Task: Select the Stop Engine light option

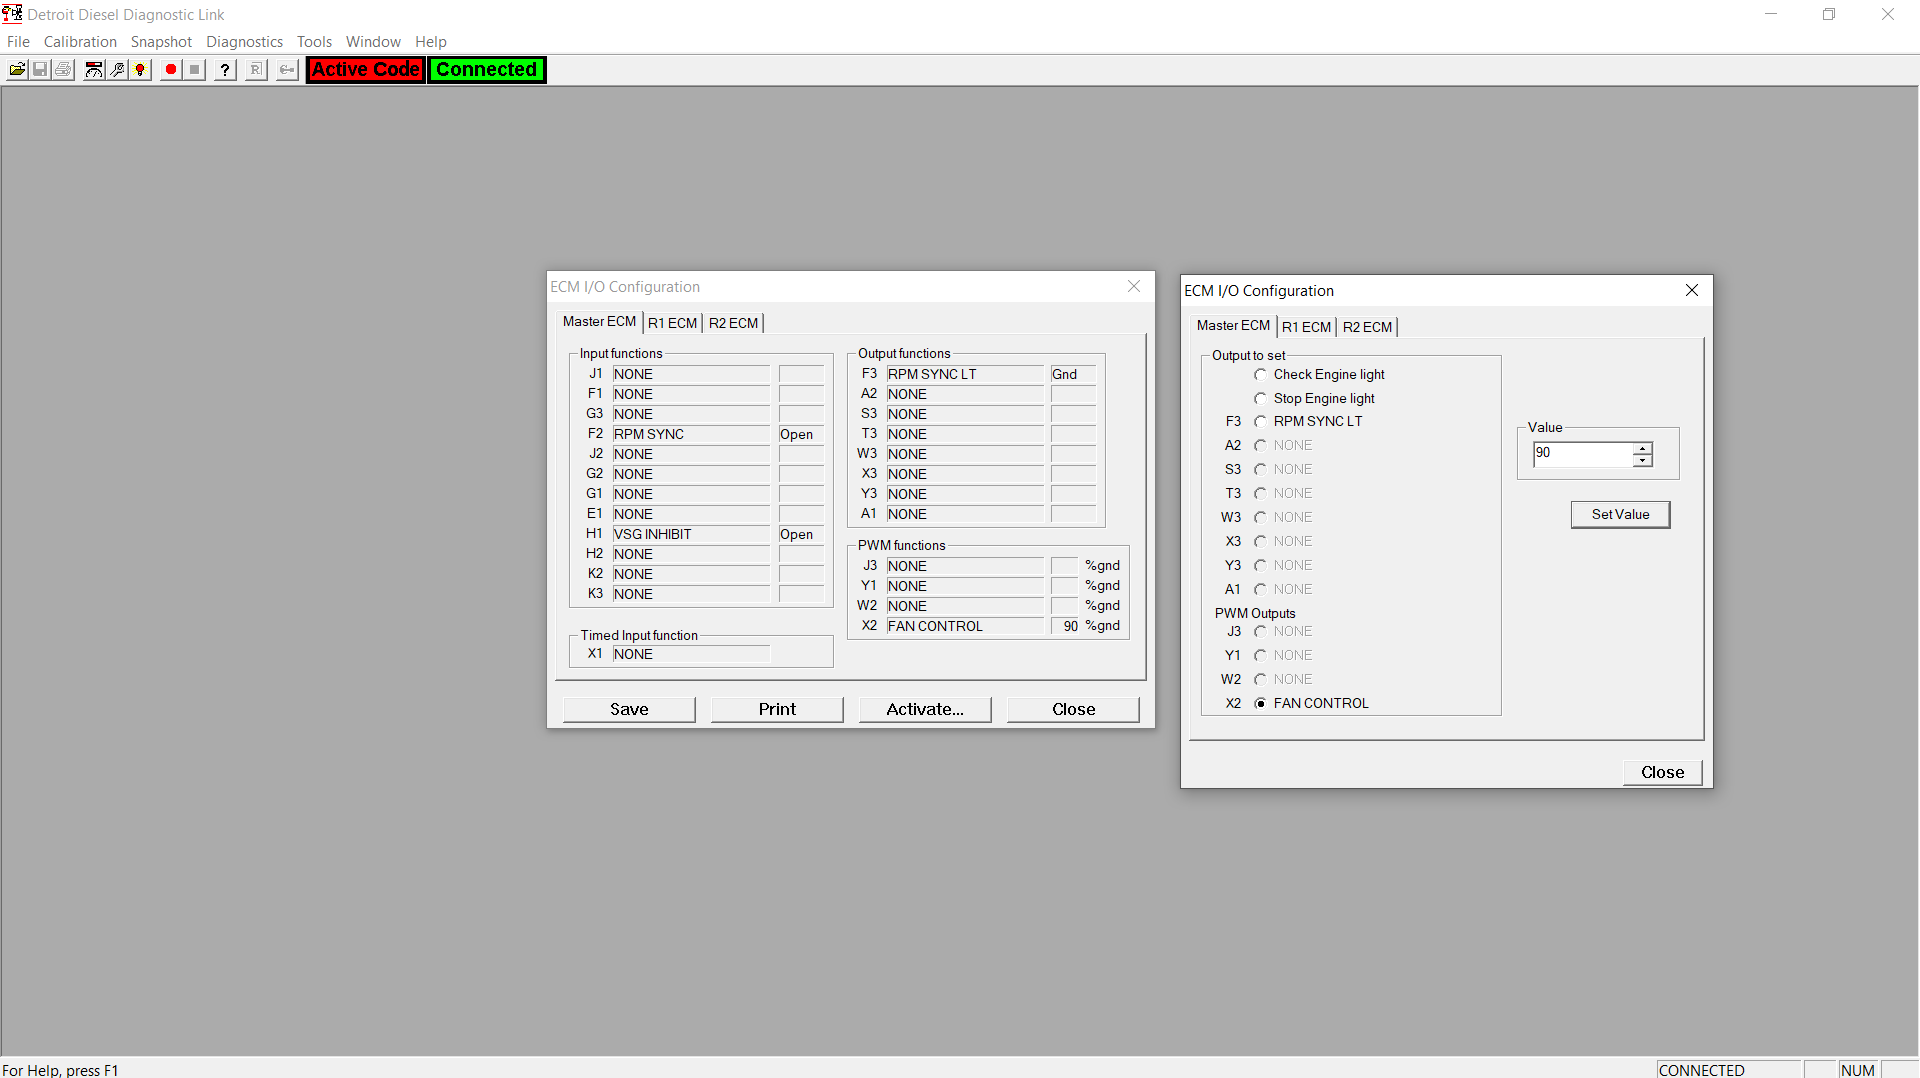Action: coord(1261,399)
